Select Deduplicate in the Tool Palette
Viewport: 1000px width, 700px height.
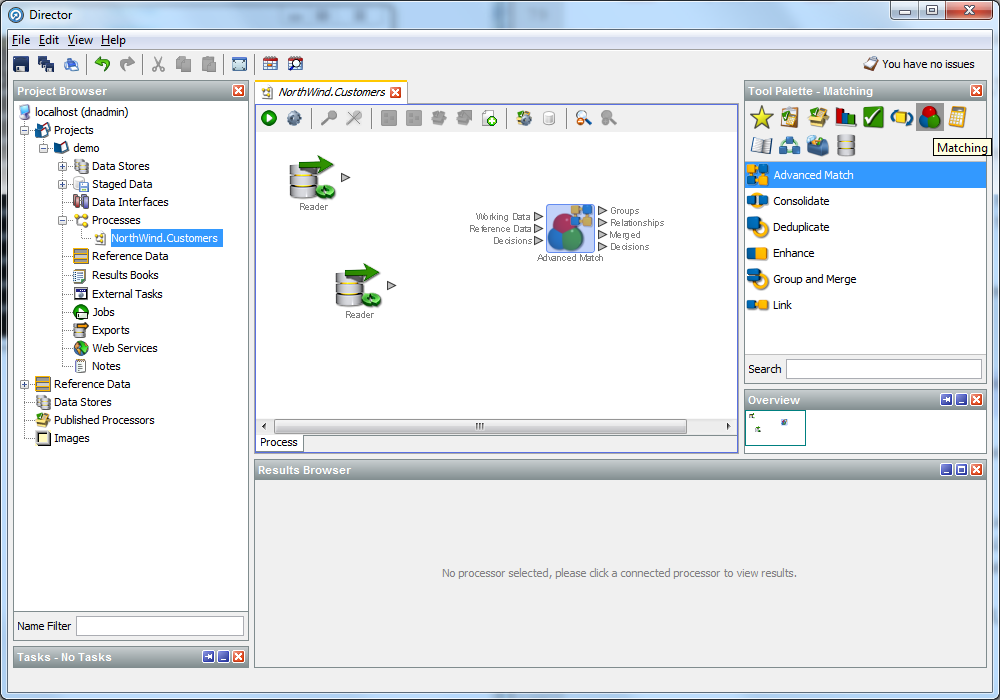865,227
